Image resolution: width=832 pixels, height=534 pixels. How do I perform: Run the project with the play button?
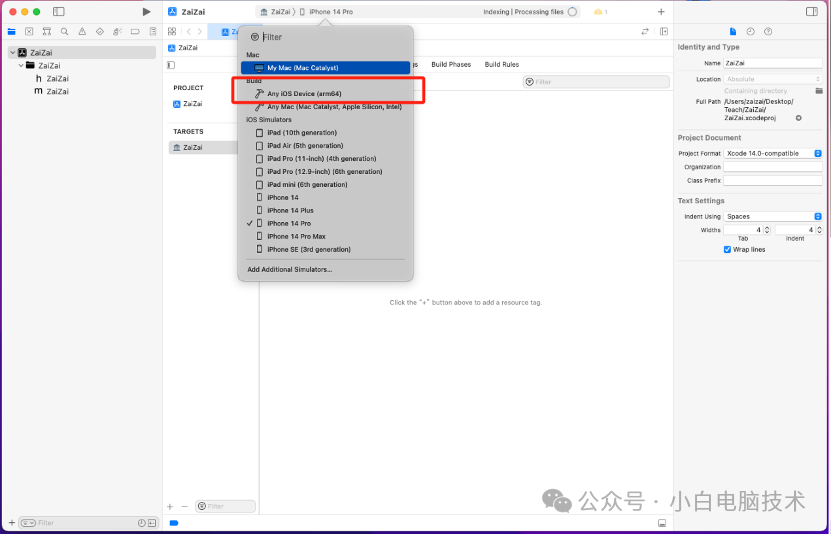pos(146,12)
